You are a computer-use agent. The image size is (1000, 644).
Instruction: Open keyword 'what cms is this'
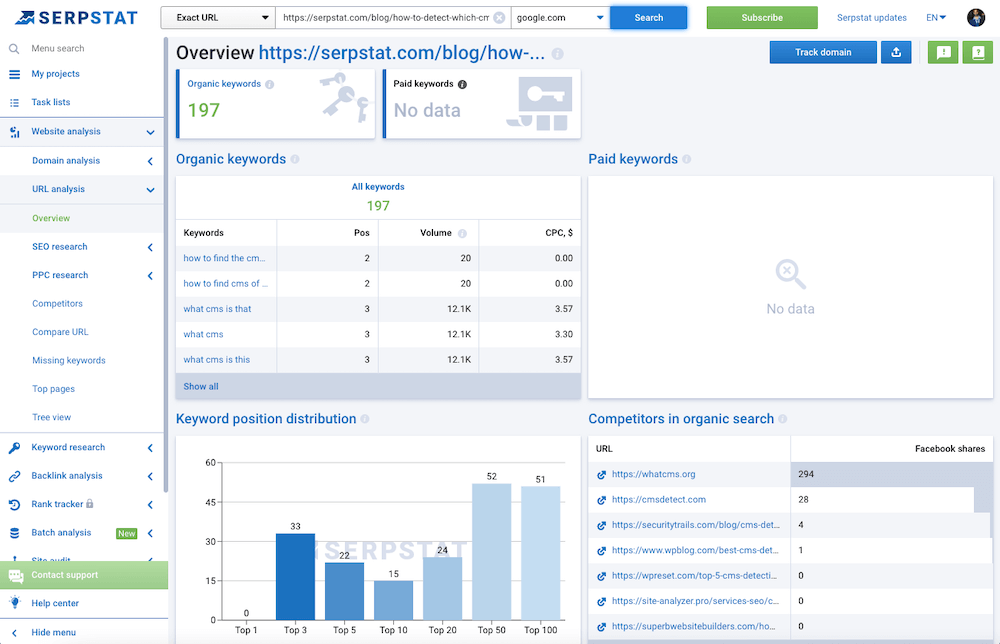(x=217, y=360)
